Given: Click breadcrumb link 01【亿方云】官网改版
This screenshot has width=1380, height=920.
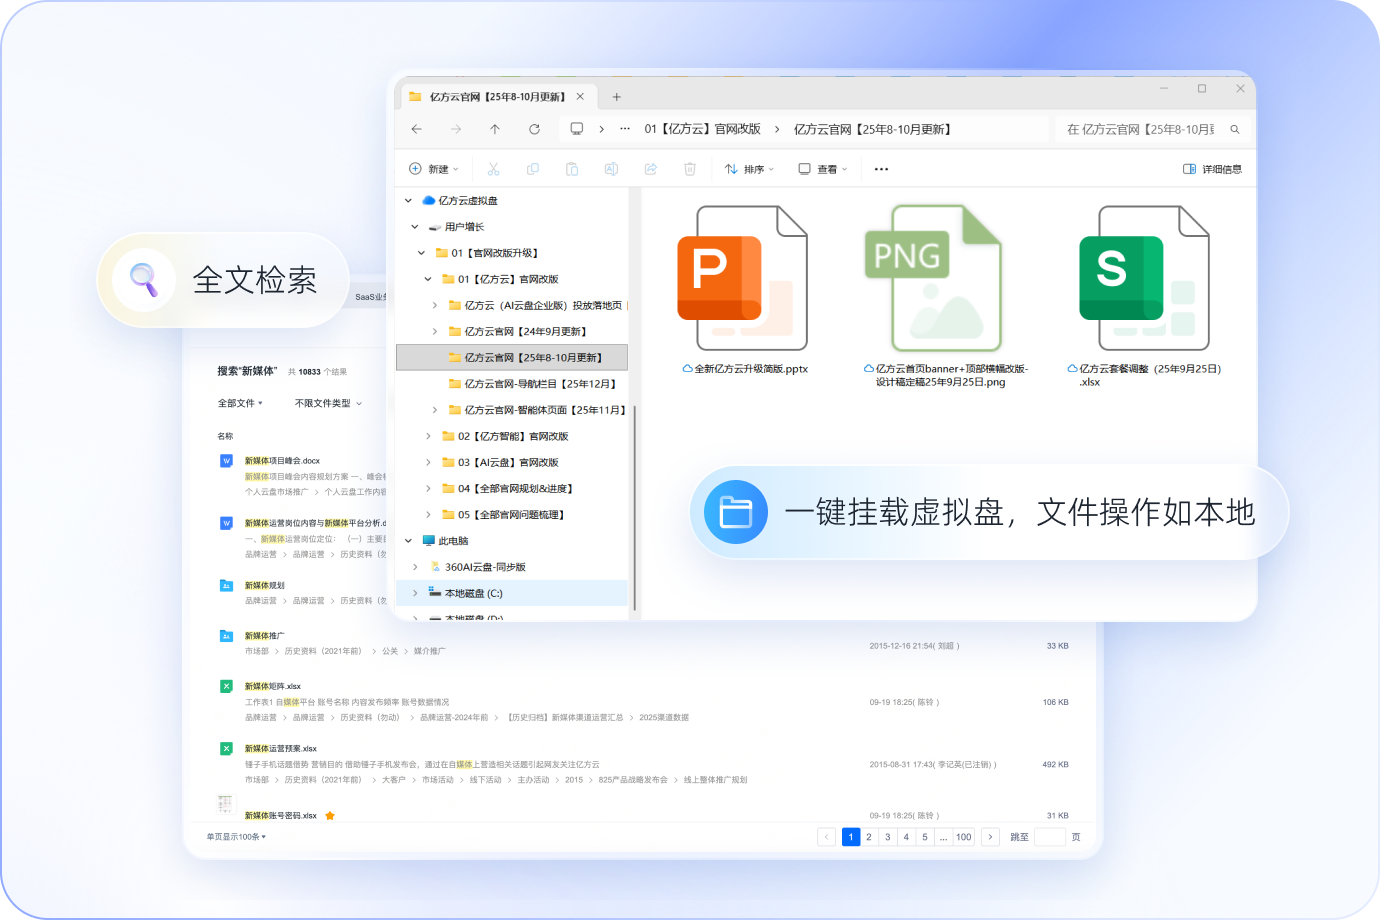Looking at the screenshot, I should tap(703, 129).
